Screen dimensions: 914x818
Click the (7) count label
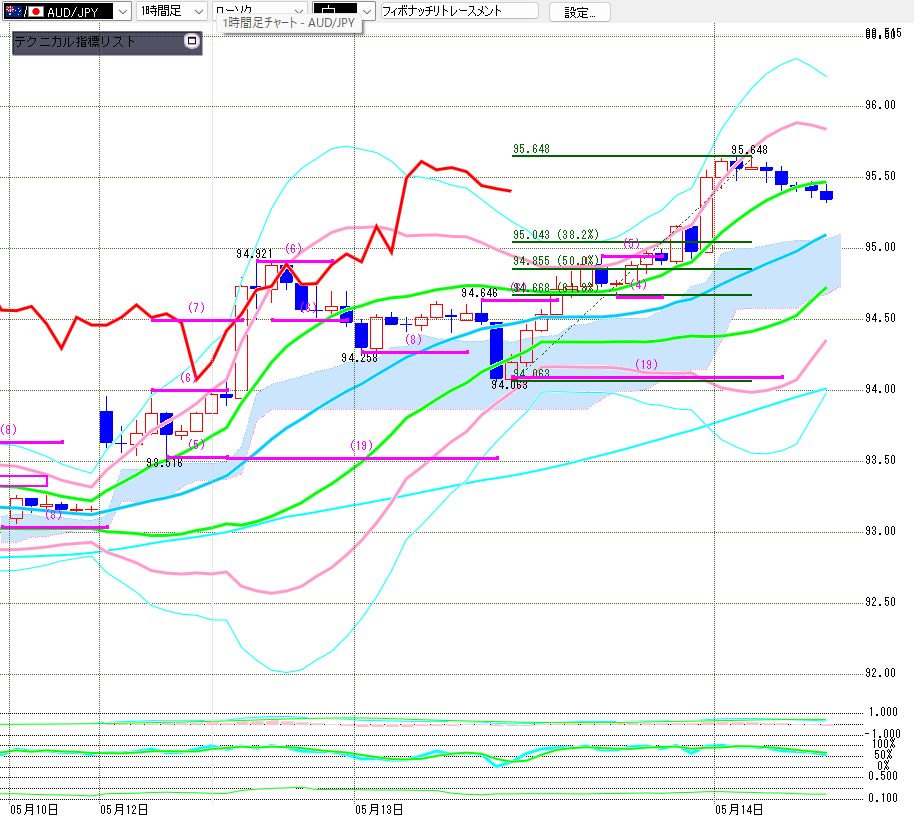(196, 307)
